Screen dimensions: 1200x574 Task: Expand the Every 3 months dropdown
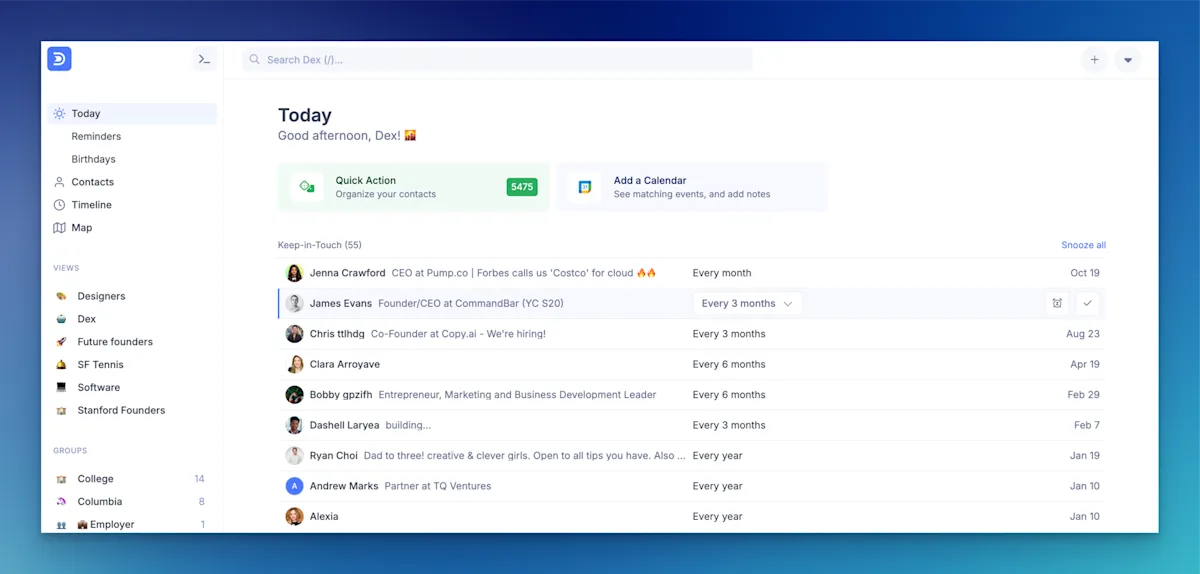pos(747,303)
